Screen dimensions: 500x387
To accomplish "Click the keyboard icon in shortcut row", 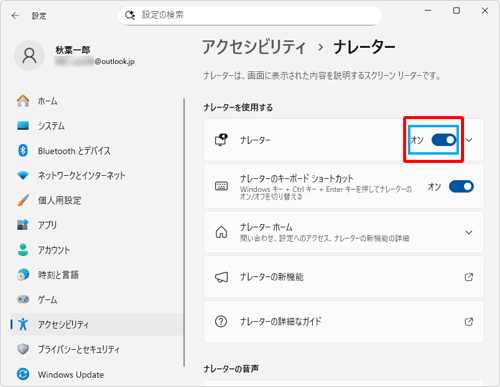I will click(221, 186).
